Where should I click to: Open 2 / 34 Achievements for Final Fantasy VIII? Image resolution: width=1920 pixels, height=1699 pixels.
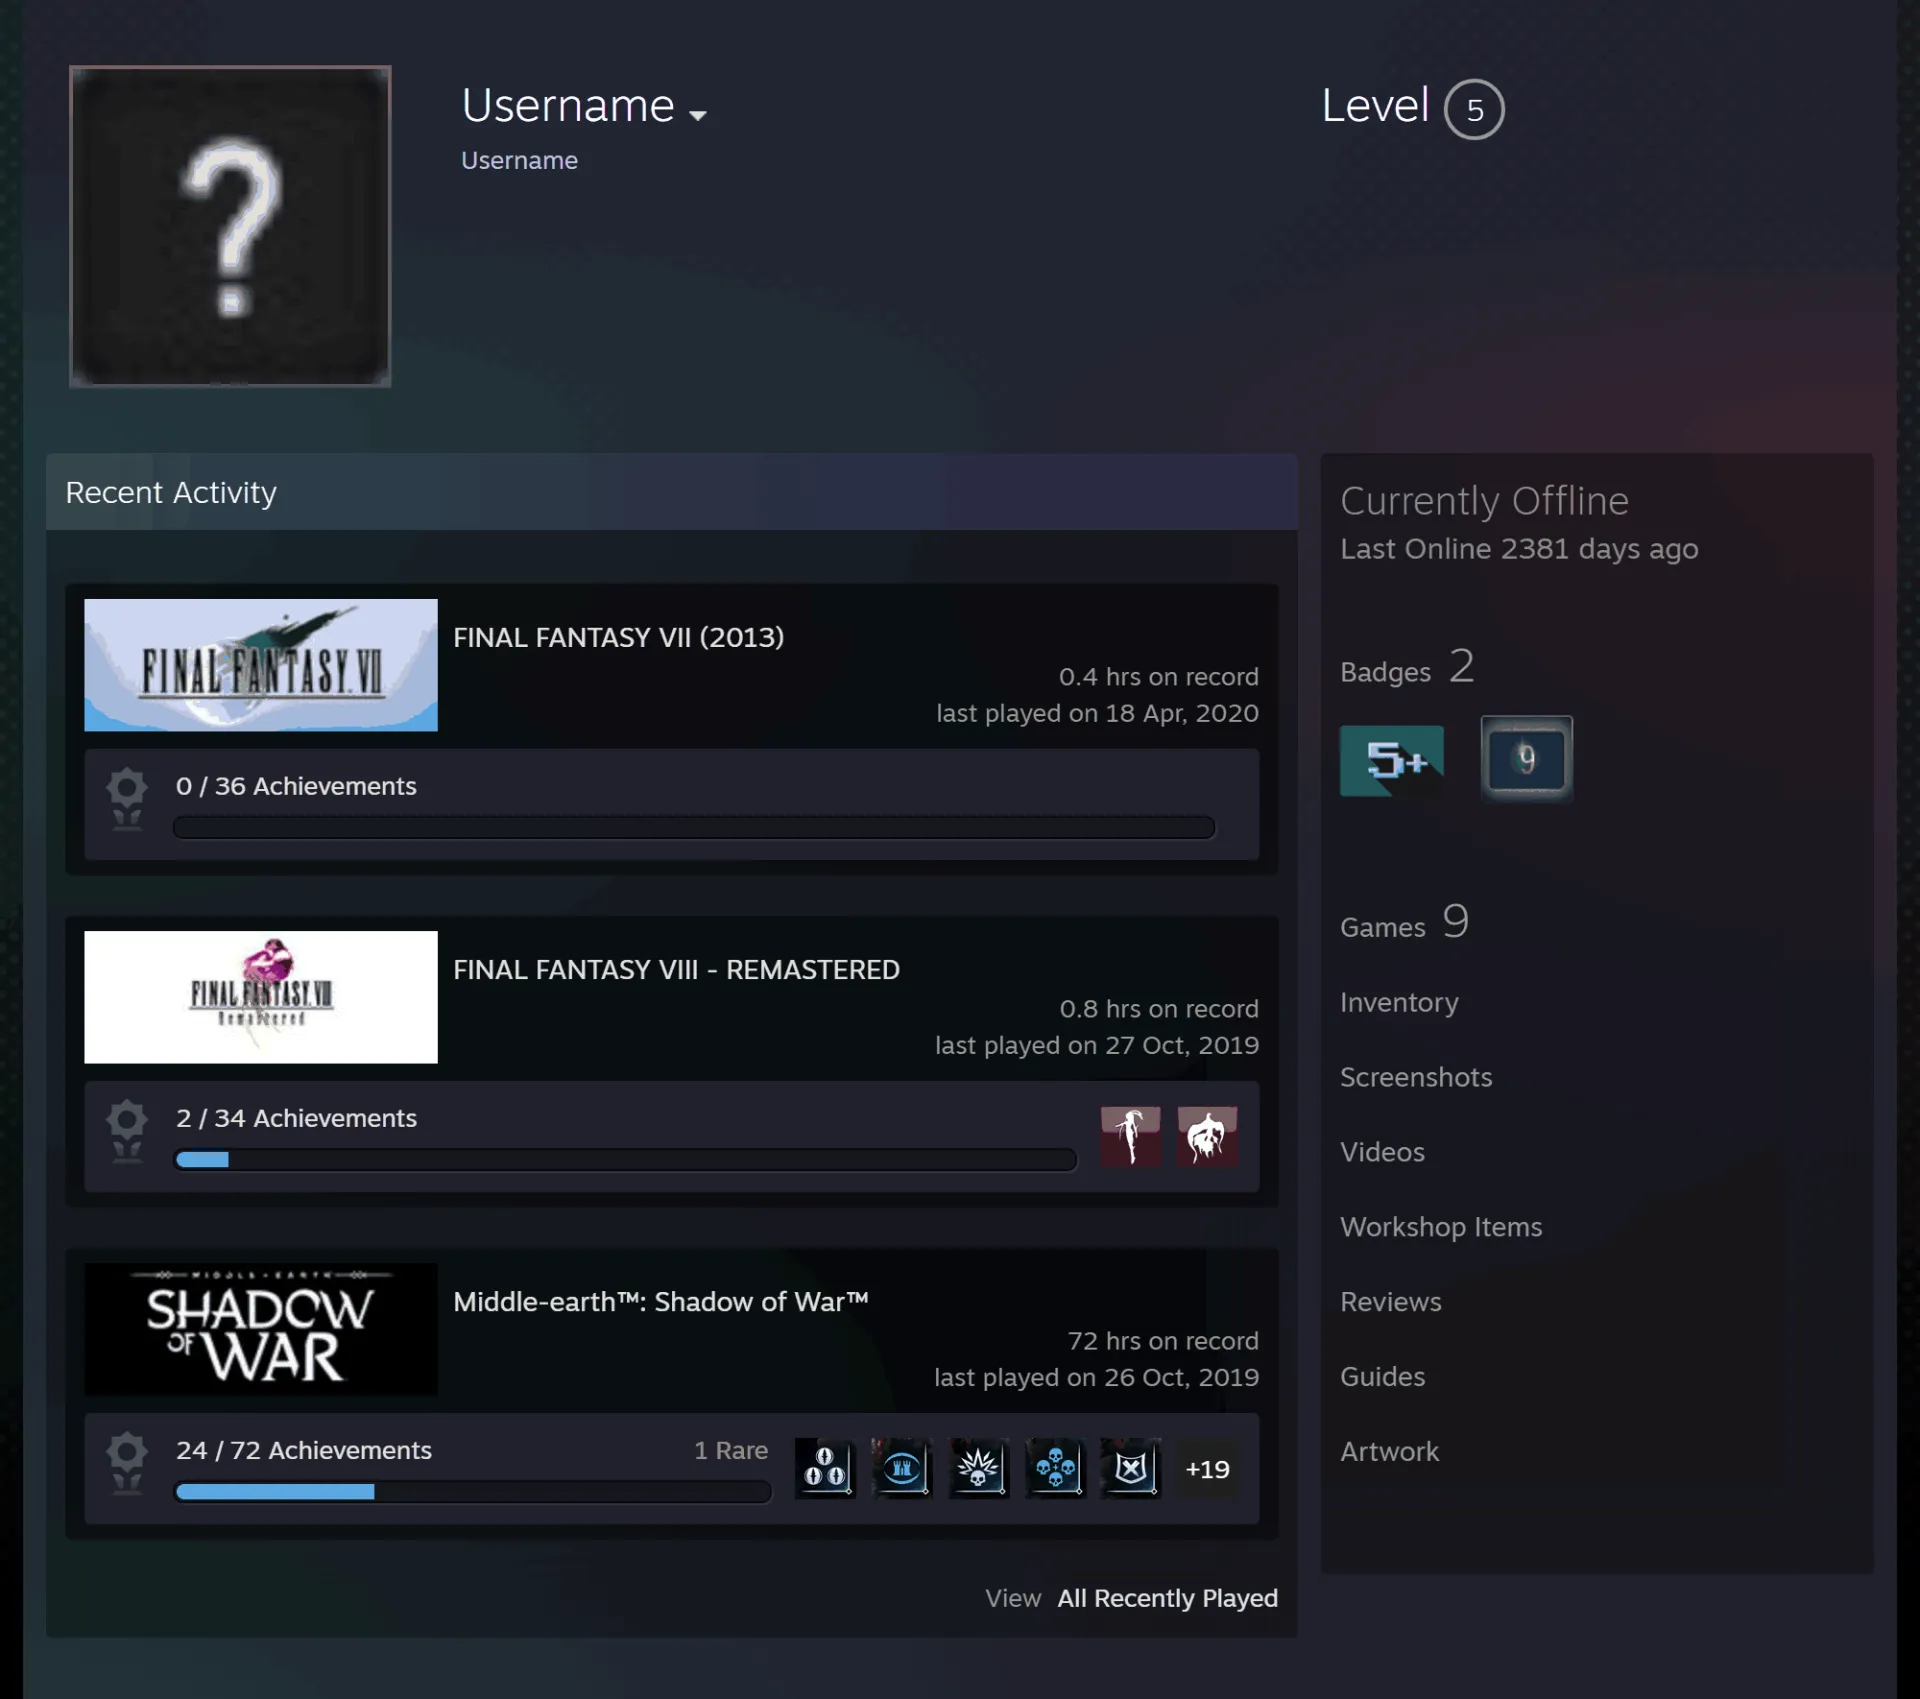[296, 1118]
